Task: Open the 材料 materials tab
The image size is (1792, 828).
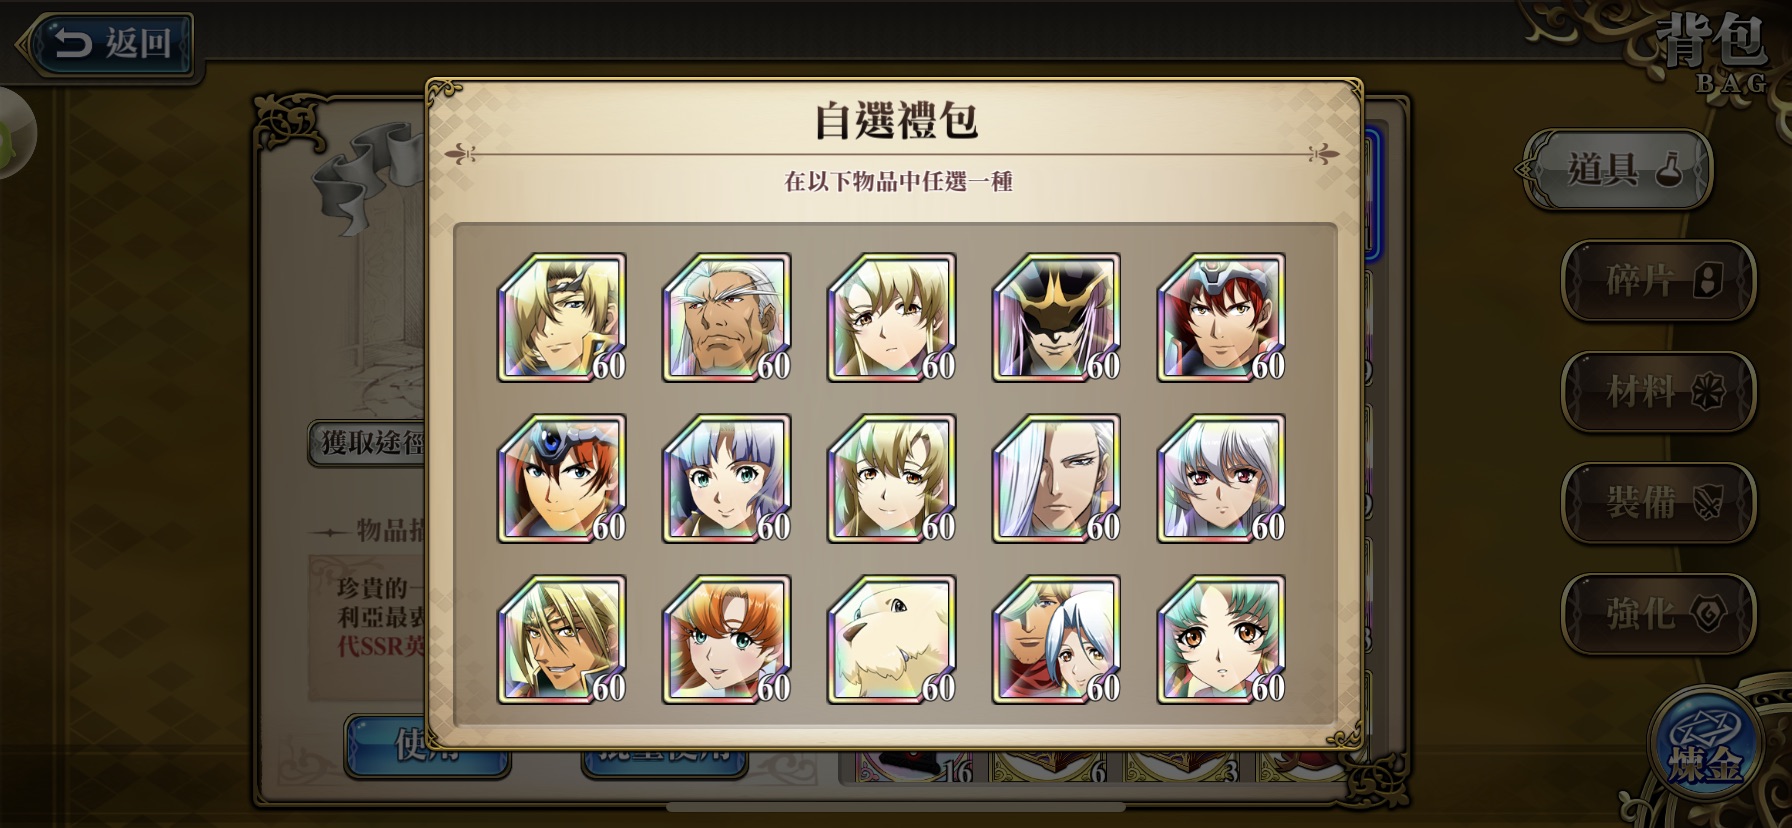Action: click(1659, 392)
